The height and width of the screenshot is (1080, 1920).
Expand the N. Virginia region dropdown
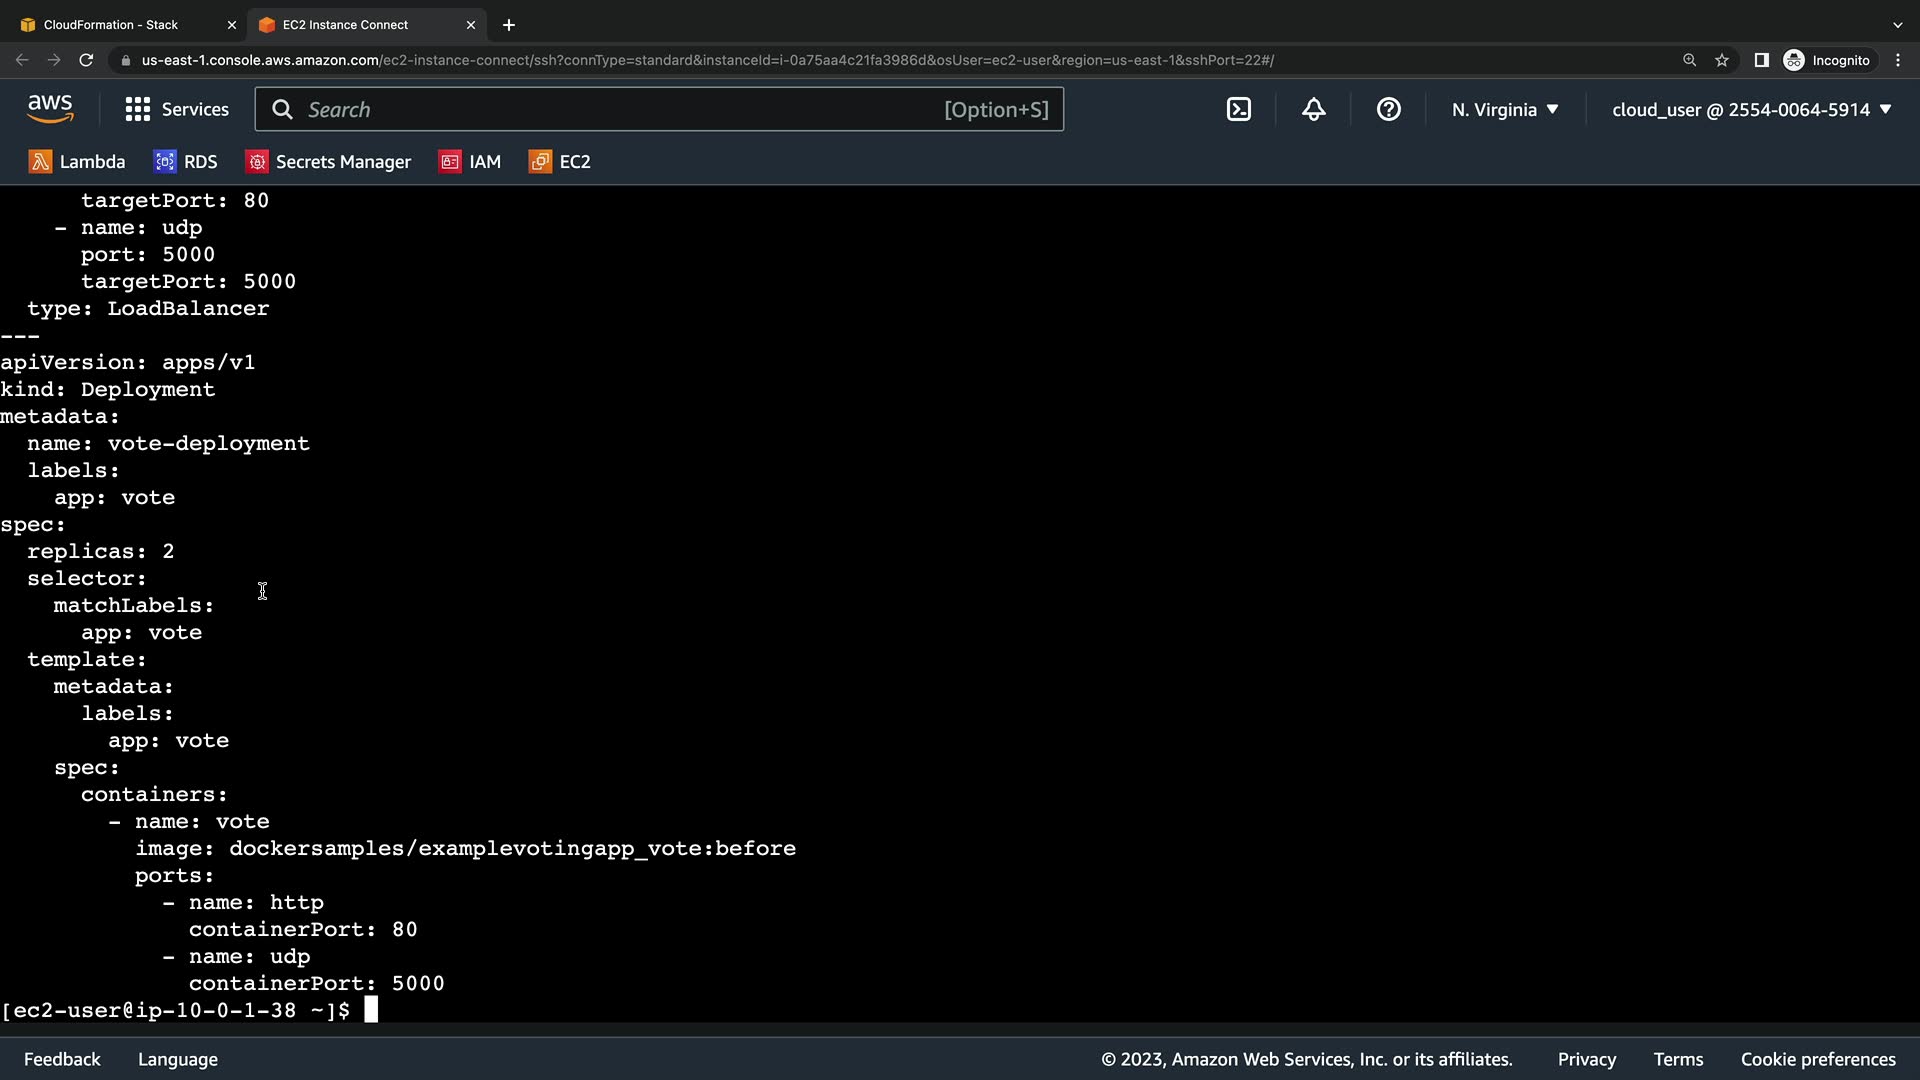[1505, 110]
